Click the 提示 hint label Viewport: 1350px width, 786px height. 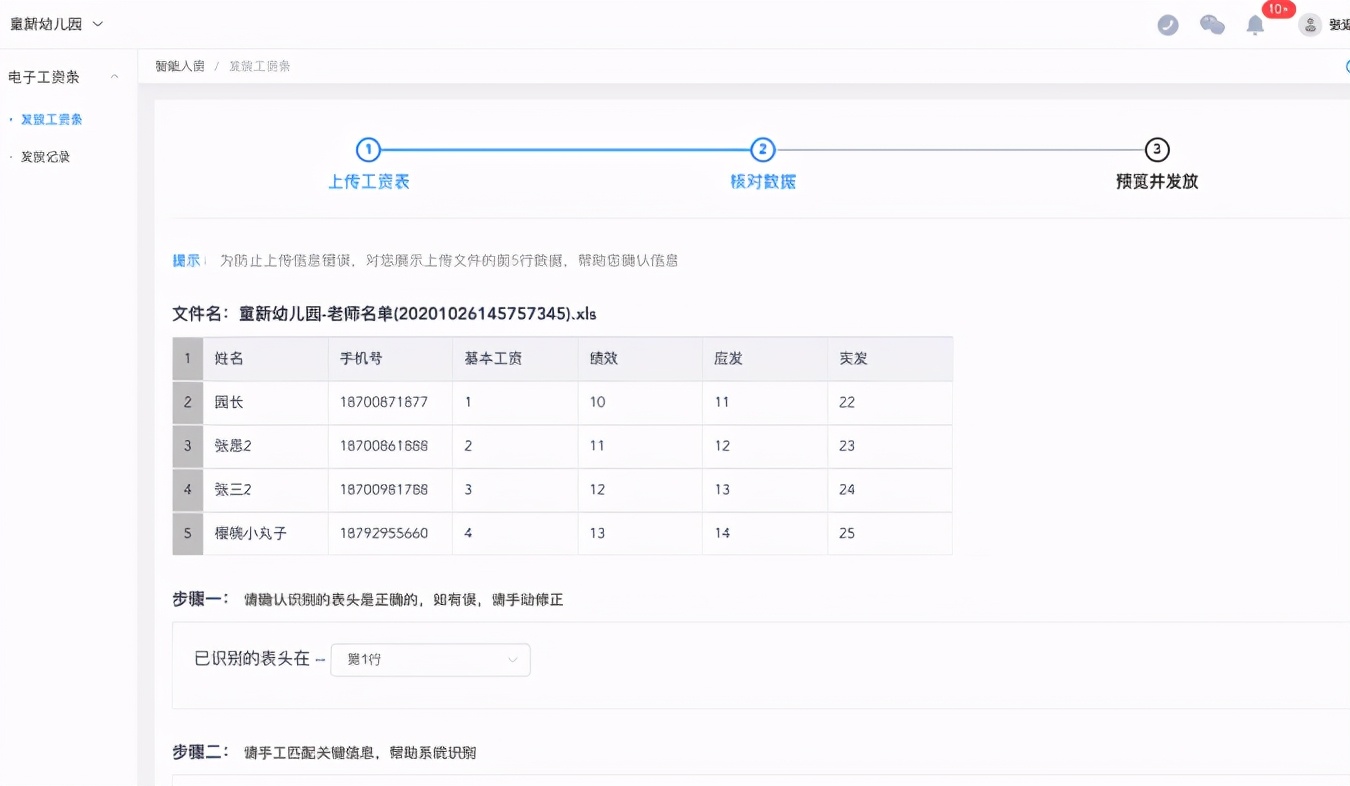(x=186, y=260)
